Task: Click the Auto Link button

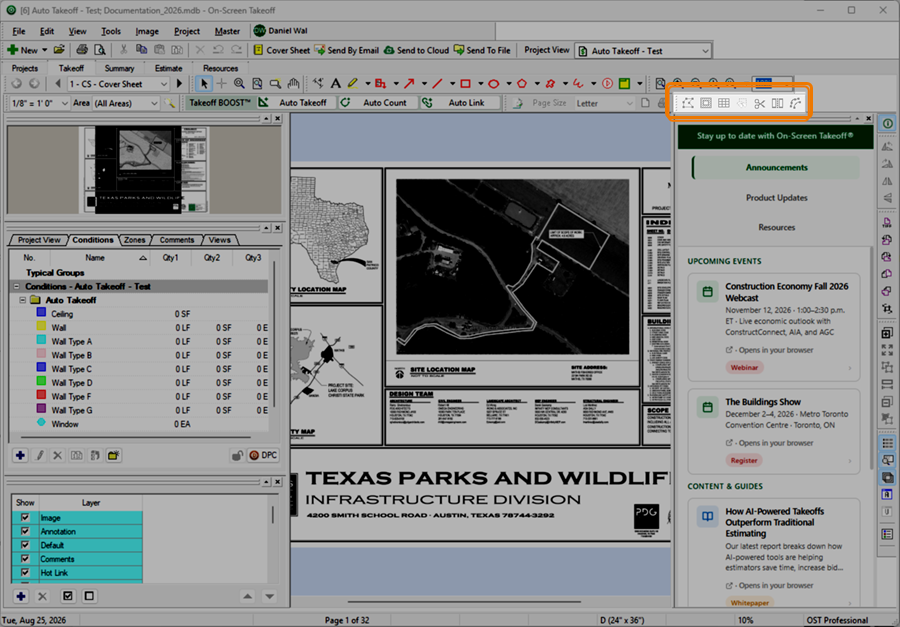Action: pyautogui.click(x=459, y=103)
